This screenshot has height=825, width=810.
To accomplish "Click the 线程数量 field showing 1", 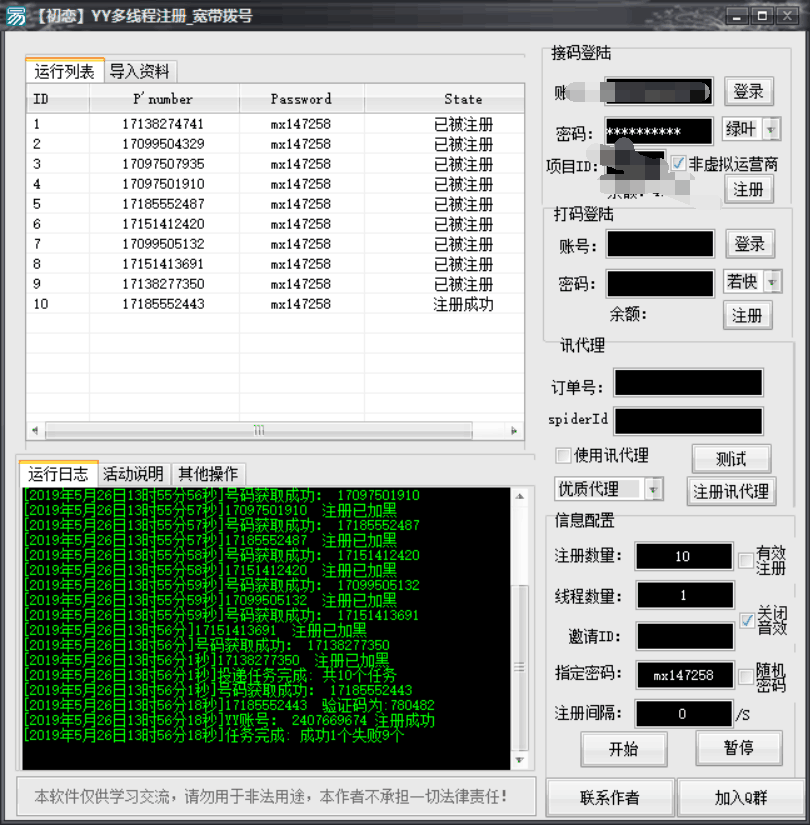I will [x=685, y=596].
